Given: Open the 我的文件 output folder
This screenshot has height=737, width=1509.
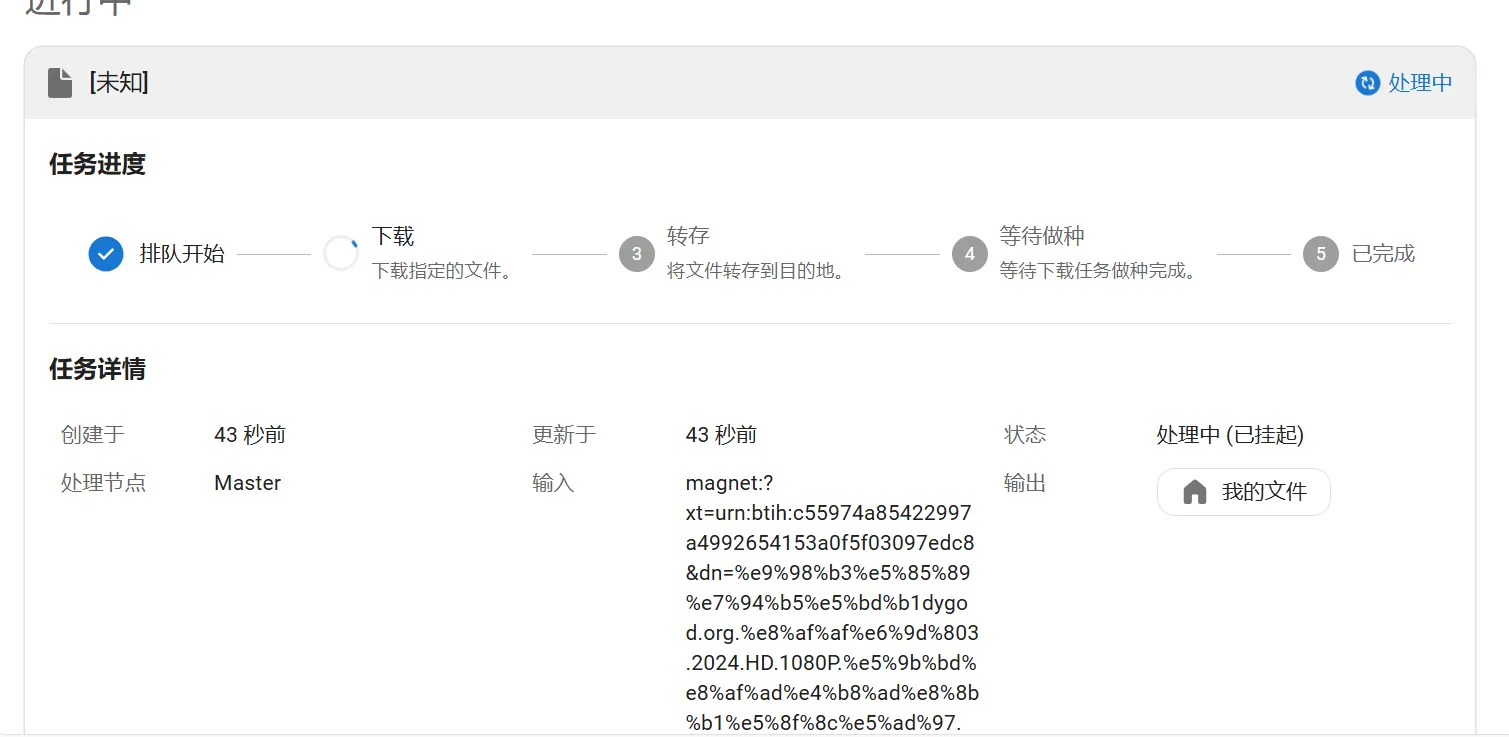Looking at the screenshot, I should click(1243, 492).
